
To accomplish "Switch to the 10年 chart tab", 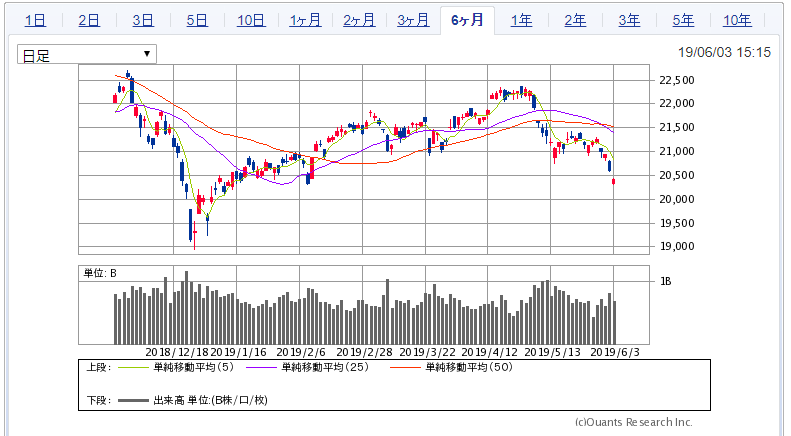I will (x=737, y=20).
